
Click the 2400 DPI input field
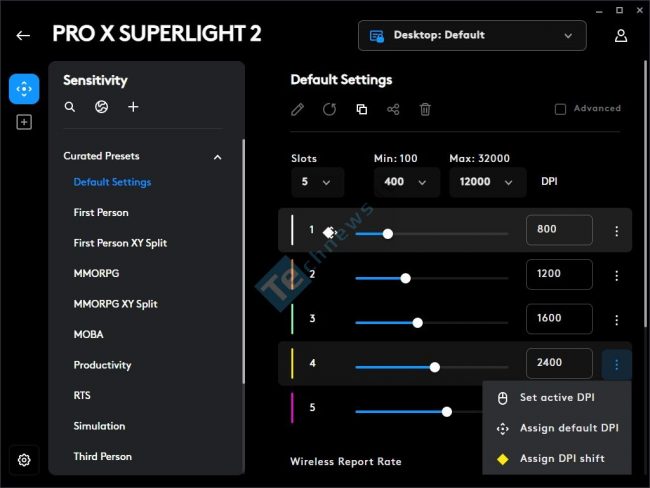(x=559, y=363)
